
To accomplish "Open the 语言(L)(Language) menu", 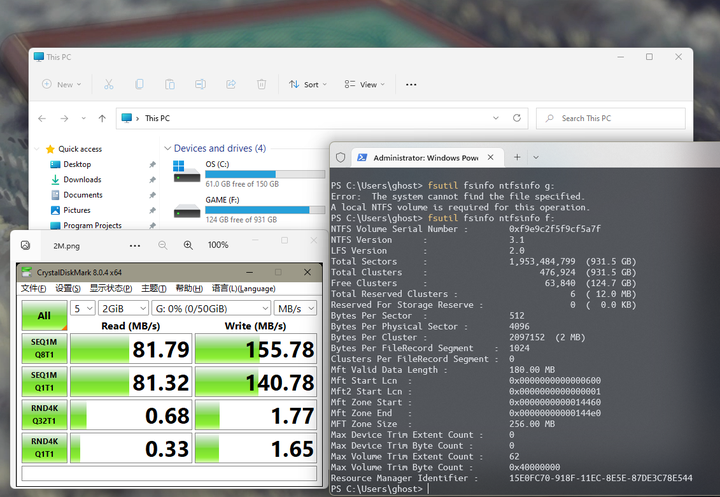I will (x=243, y=288).
